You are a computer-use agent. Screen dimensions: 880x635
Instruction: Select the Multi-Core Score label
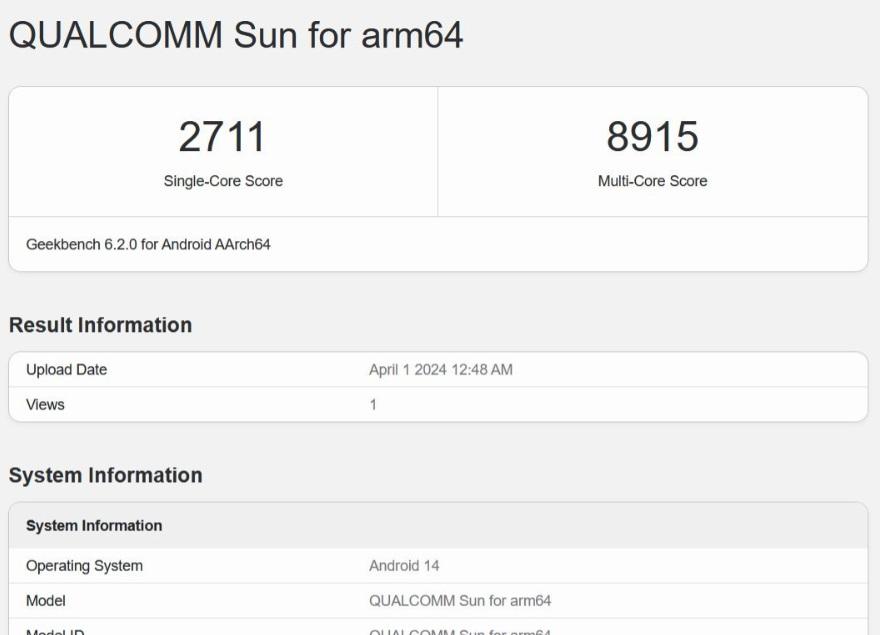point(652,181)
